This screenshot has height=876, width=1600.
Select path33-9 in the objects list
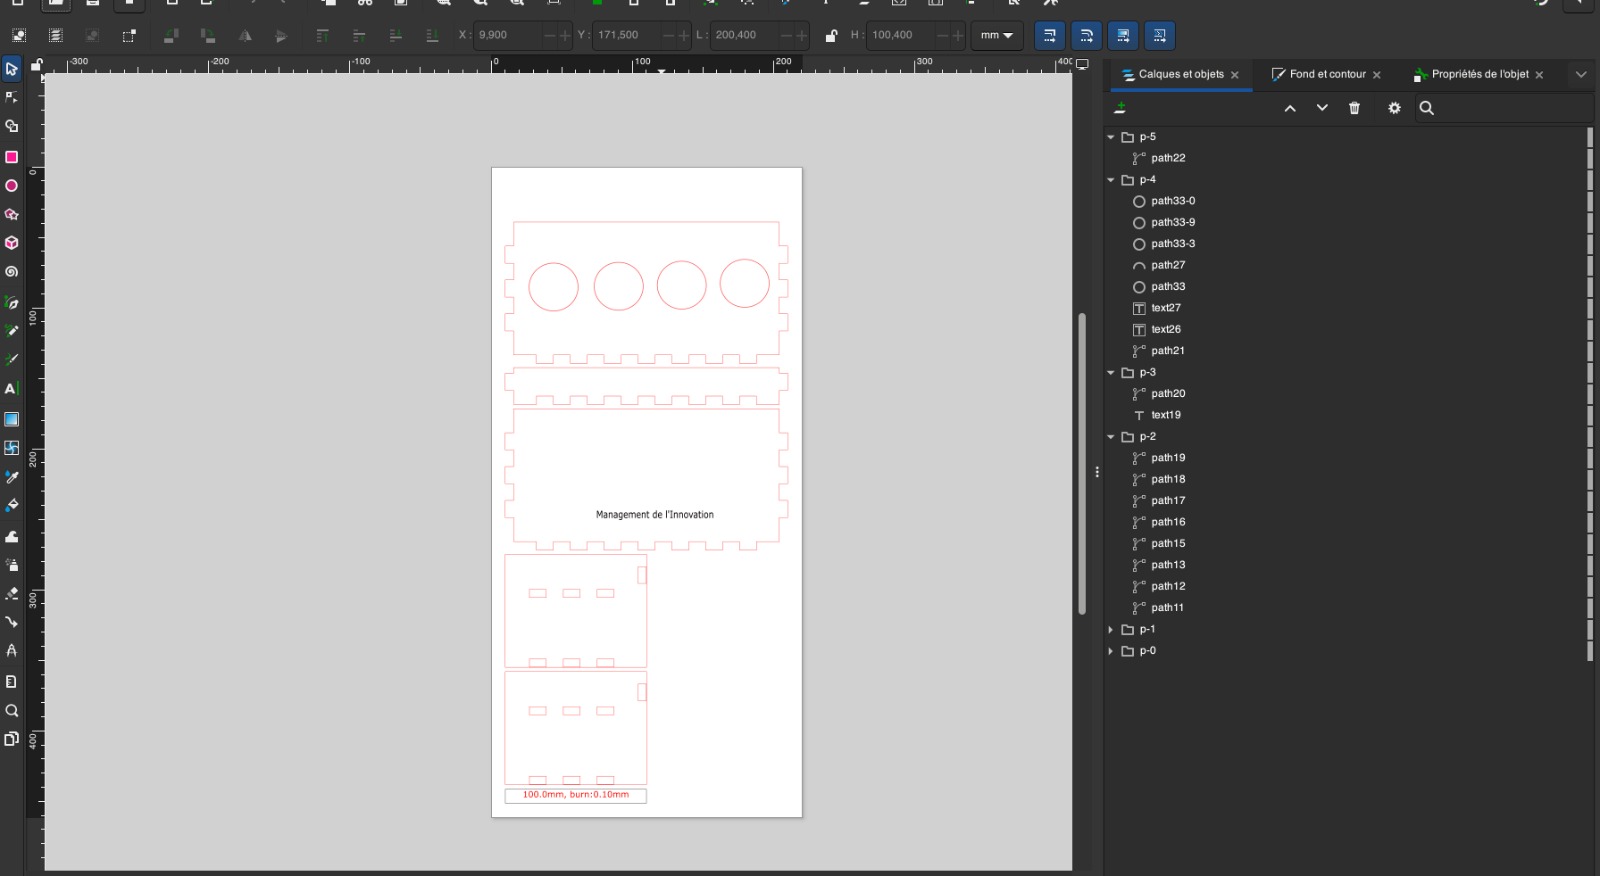1172,222
